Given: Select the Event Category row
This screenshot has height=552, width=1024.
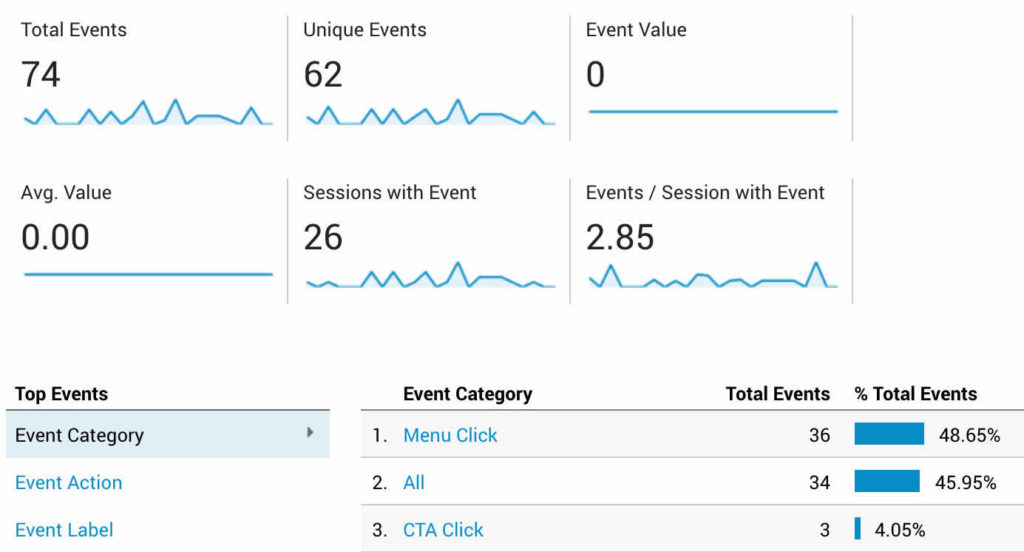Looking at the screenshot, I should (x=150, y=435).
